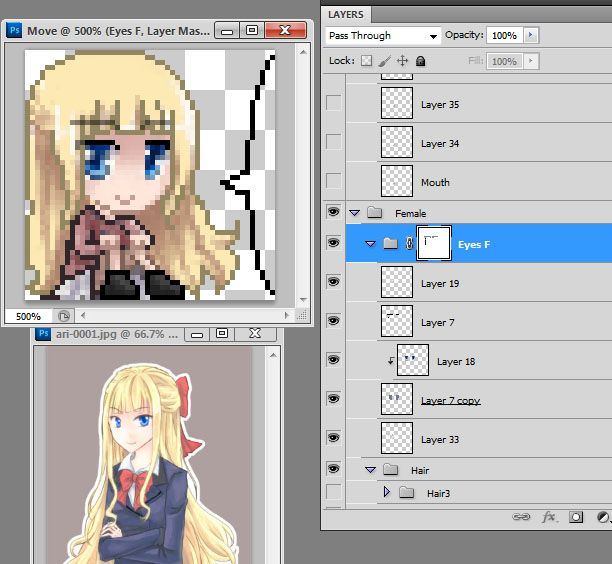Viewport: 612px width, 564px height.
Task: Click the Eyes F mask link icon
Action: (409, 244)
